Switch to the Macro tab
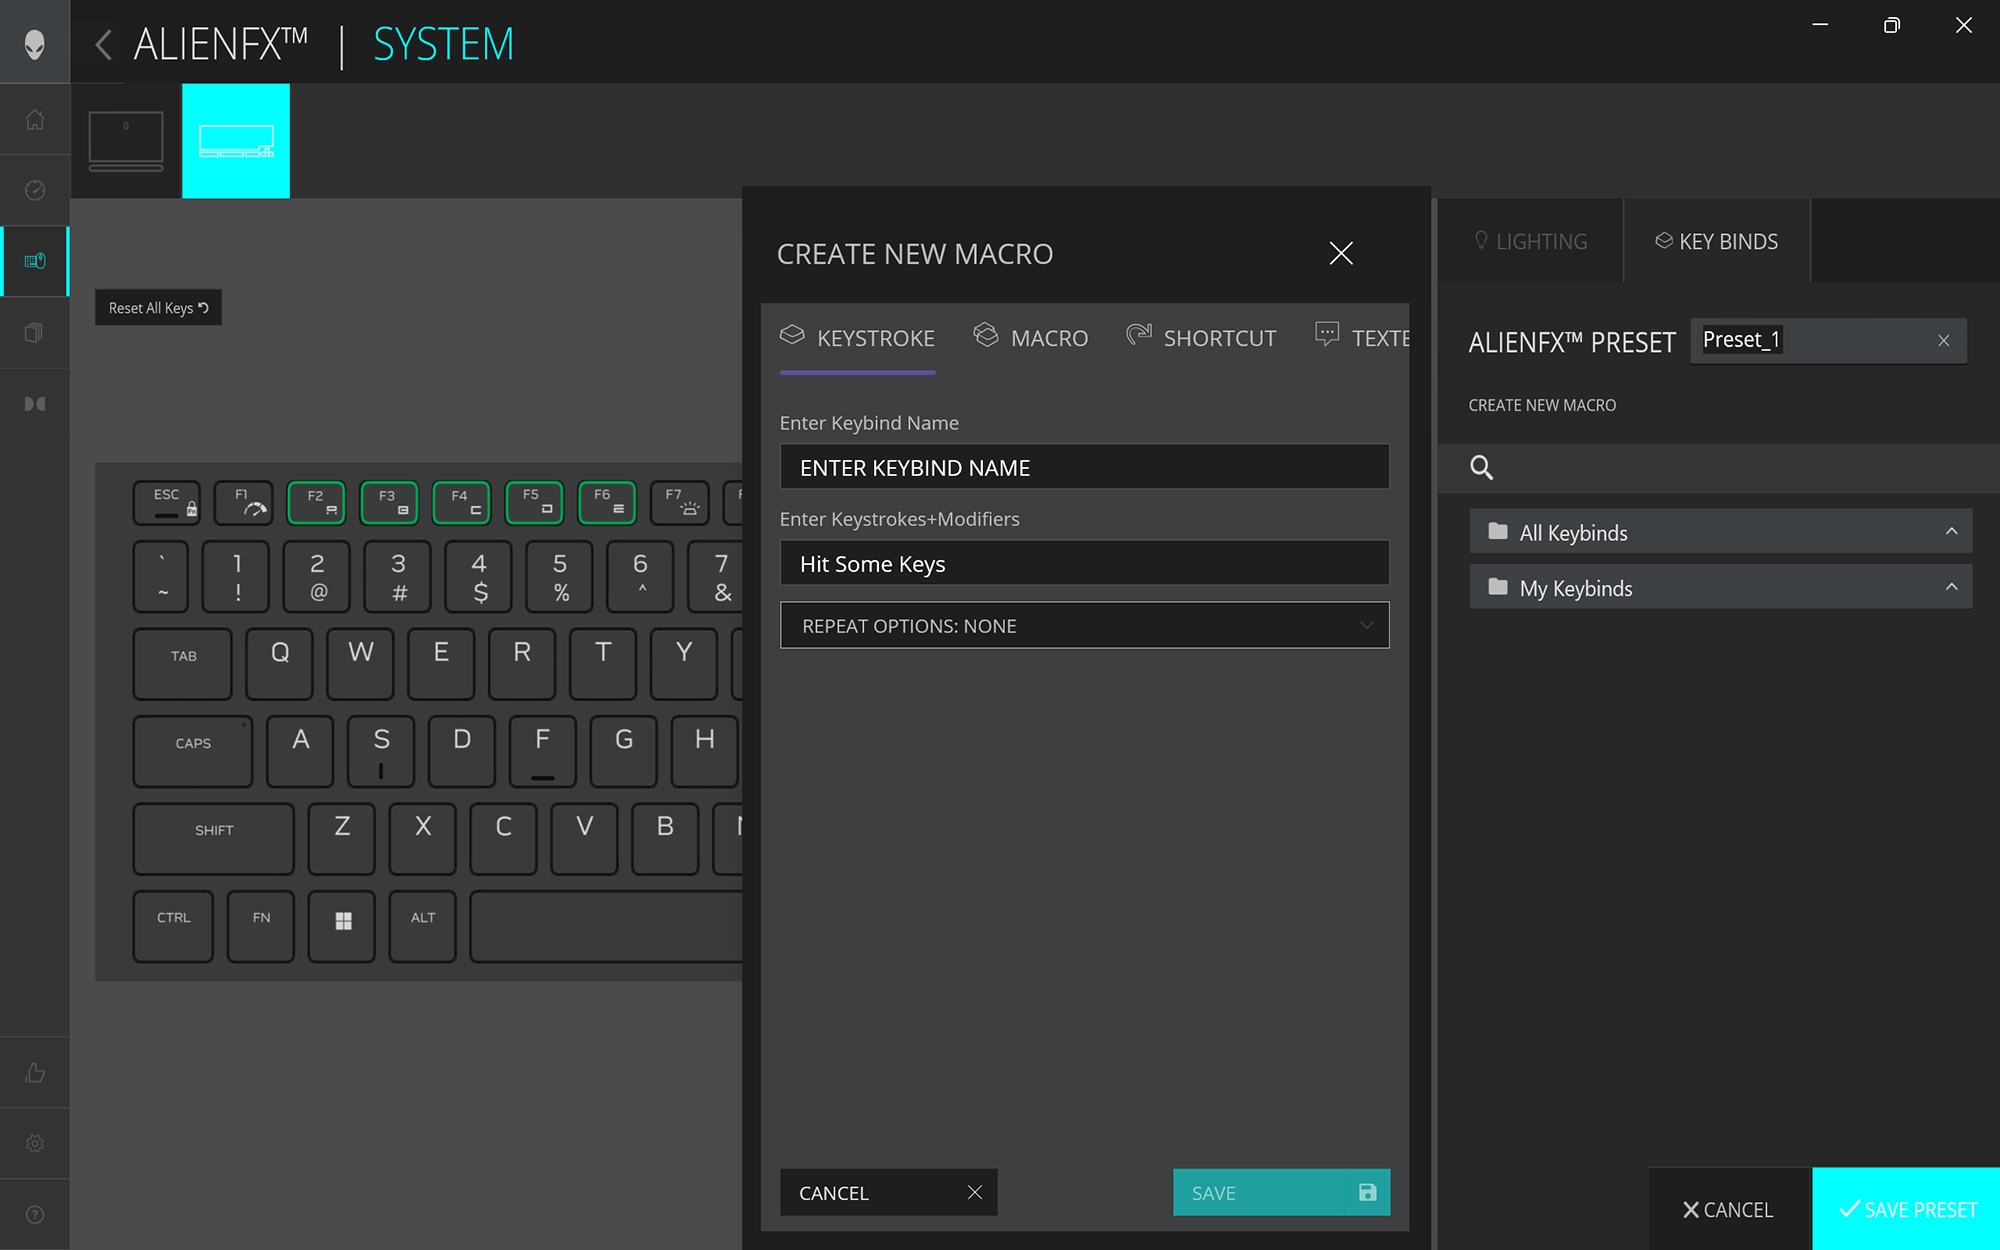This screenshot has width=2000, height=1250. (x=1030, y=338)
